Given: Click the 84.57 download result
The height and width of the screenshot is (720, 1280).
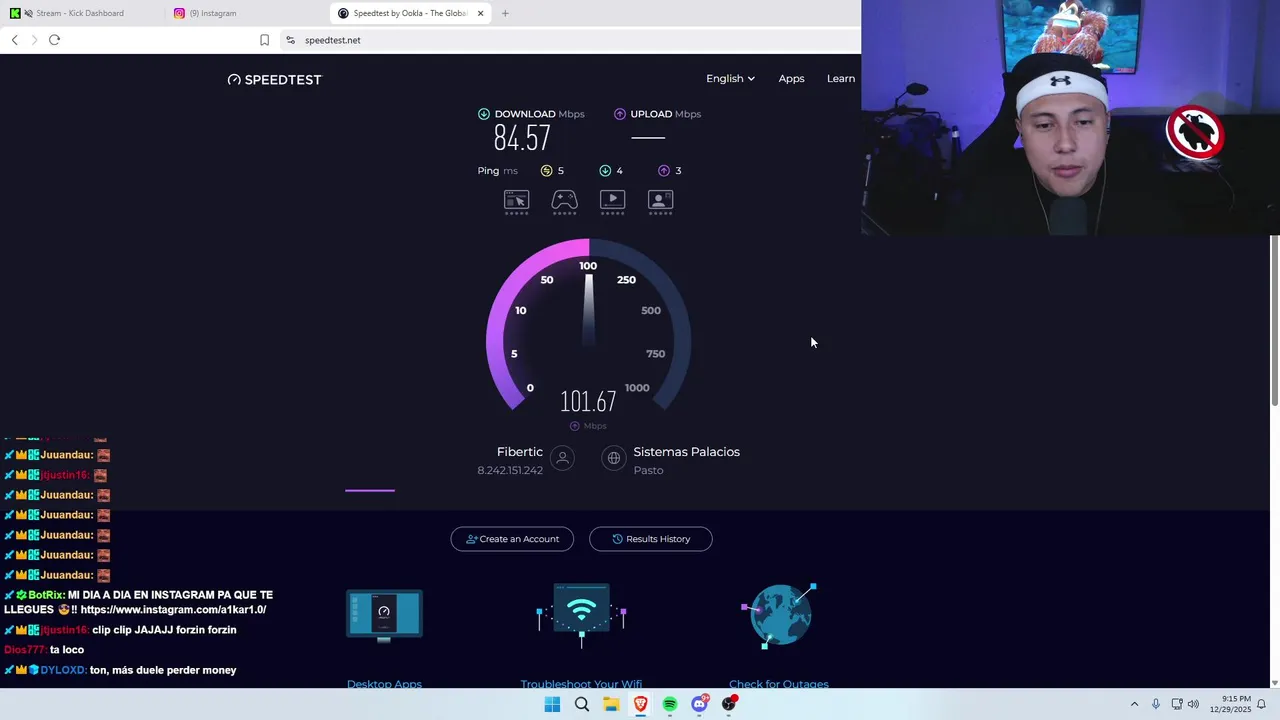Looking at the screenshot, I should 522,138.
